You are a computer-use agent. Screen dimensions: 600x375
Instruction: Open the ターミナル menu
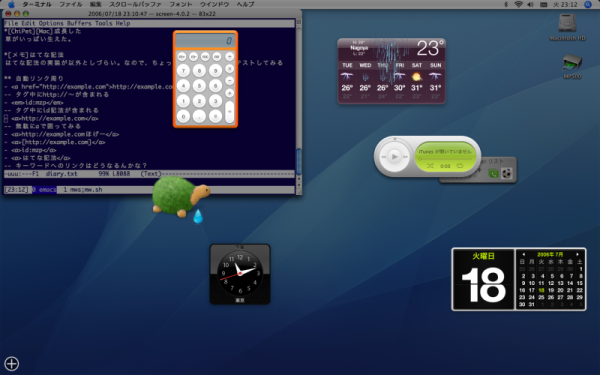pyautogui.click(x=37, y=4)
